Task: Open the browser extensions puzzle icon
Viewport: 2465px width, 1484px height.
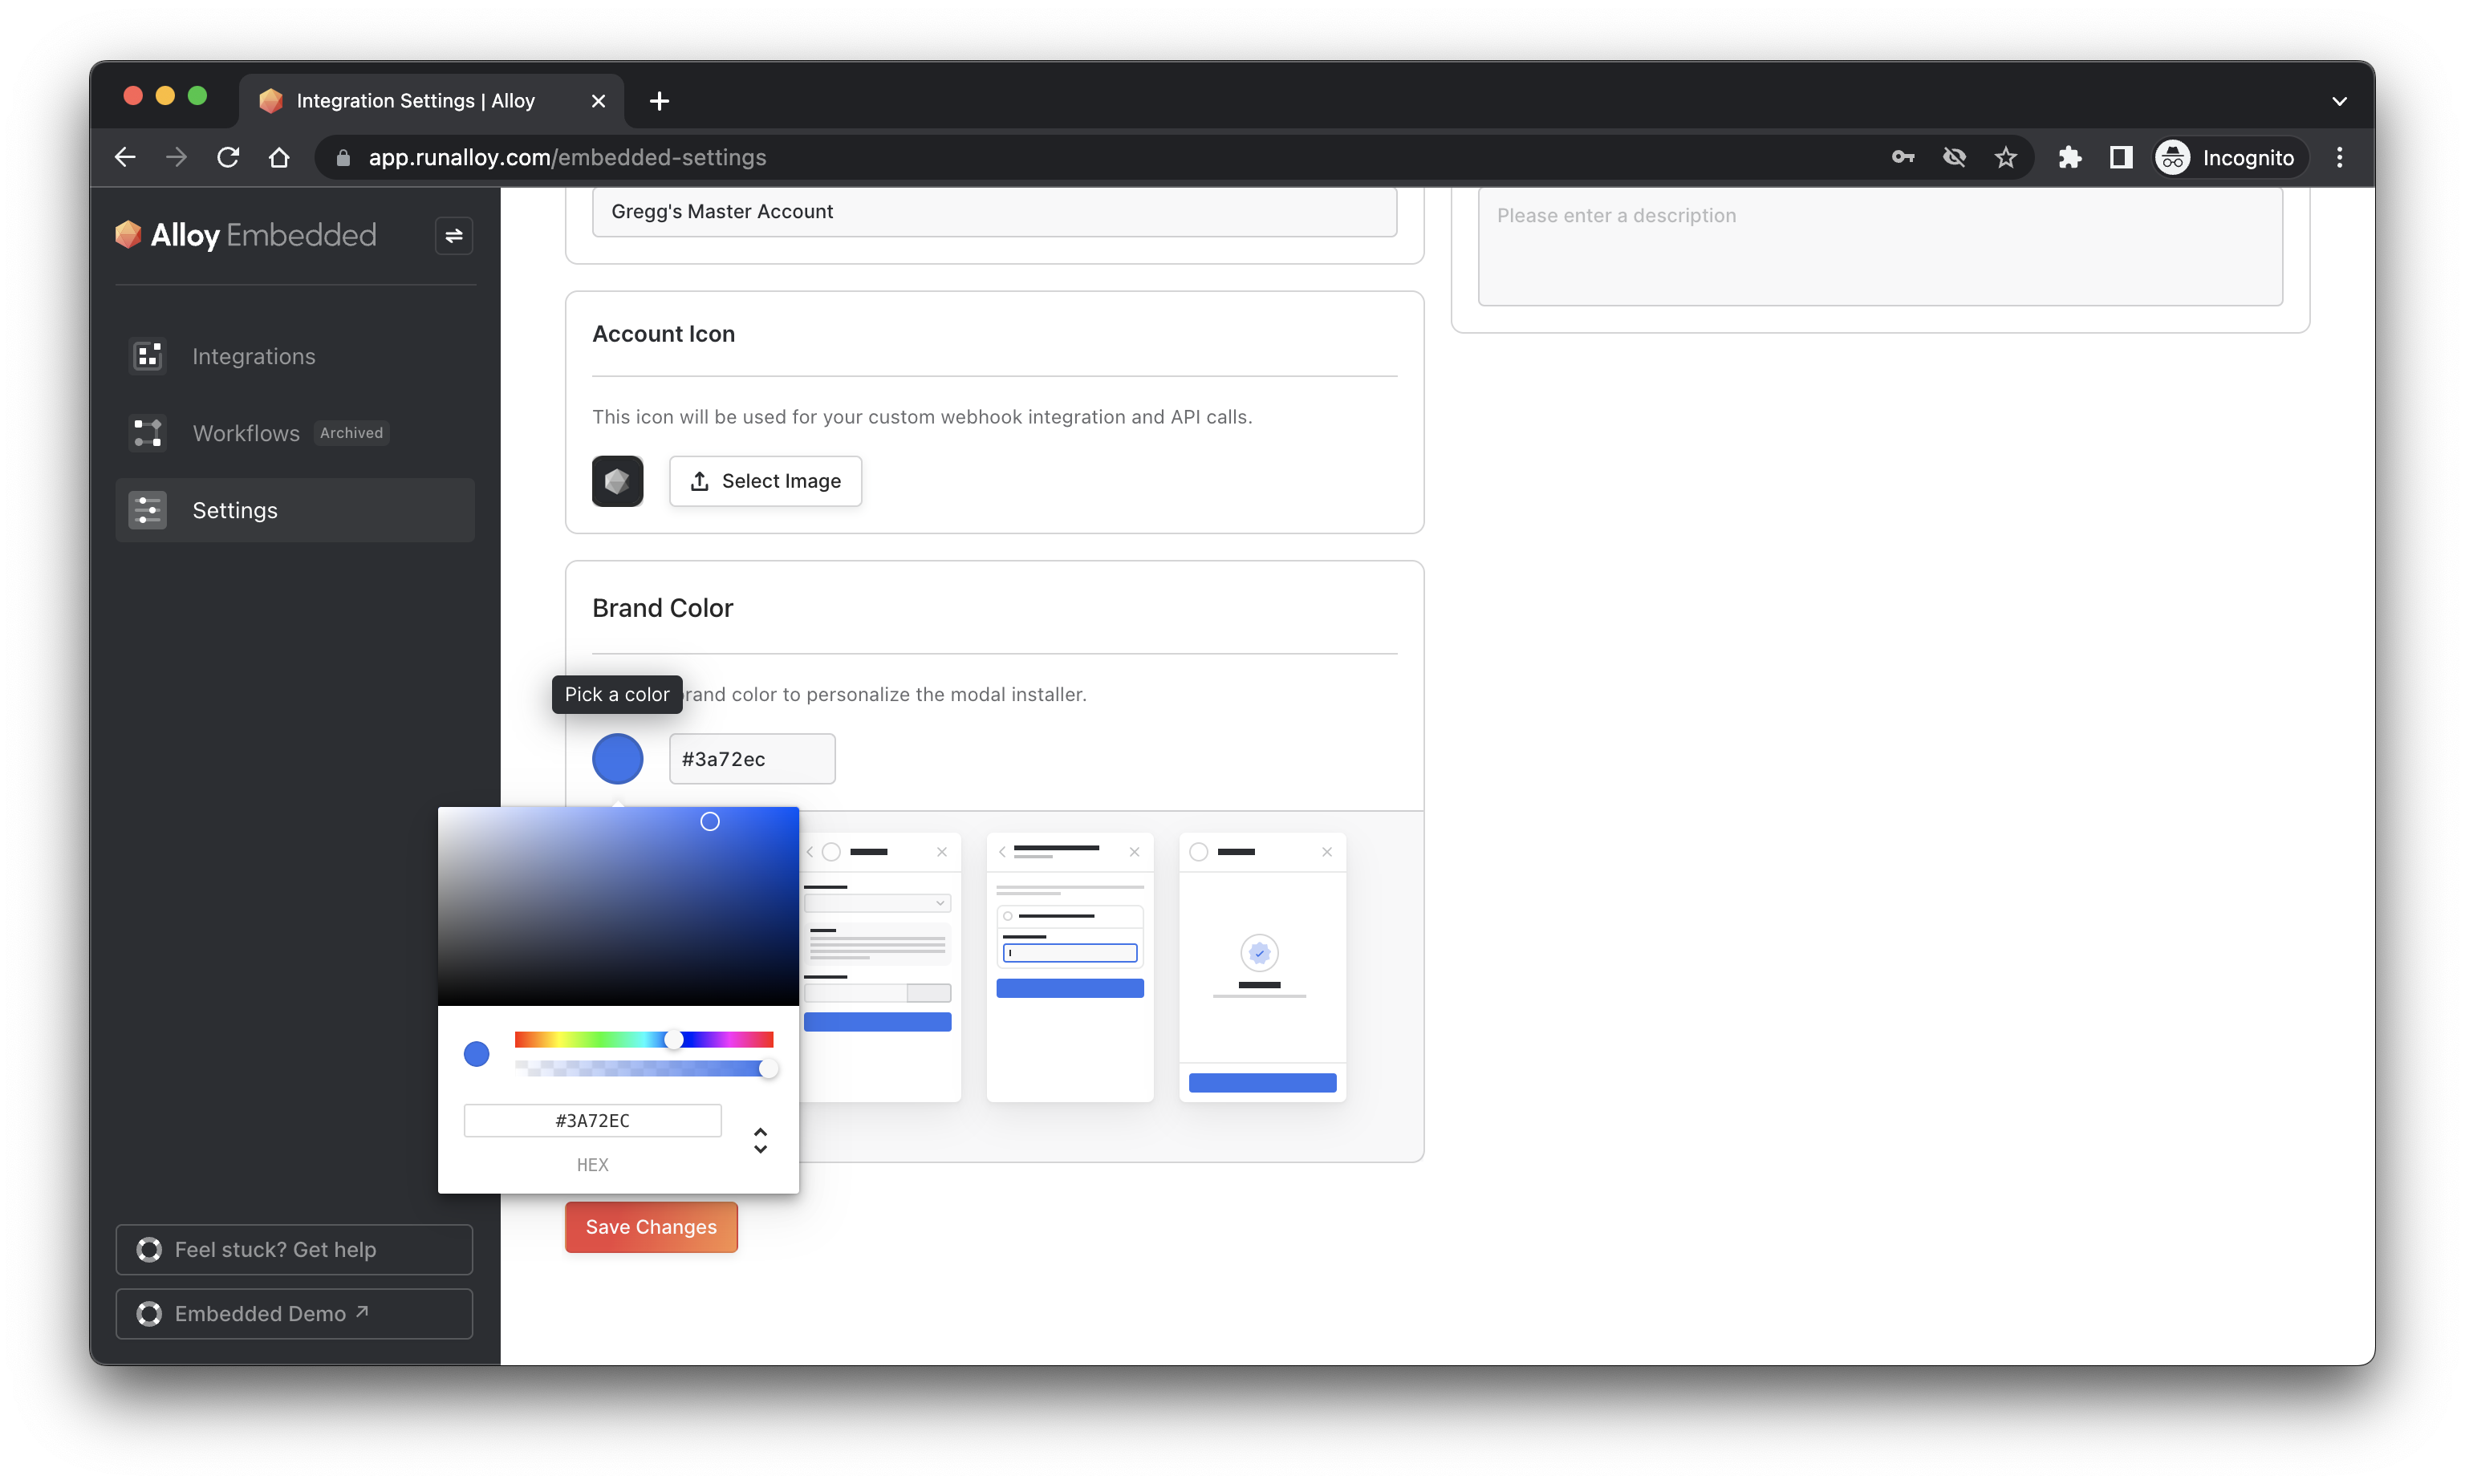Action: [2069, 157]
